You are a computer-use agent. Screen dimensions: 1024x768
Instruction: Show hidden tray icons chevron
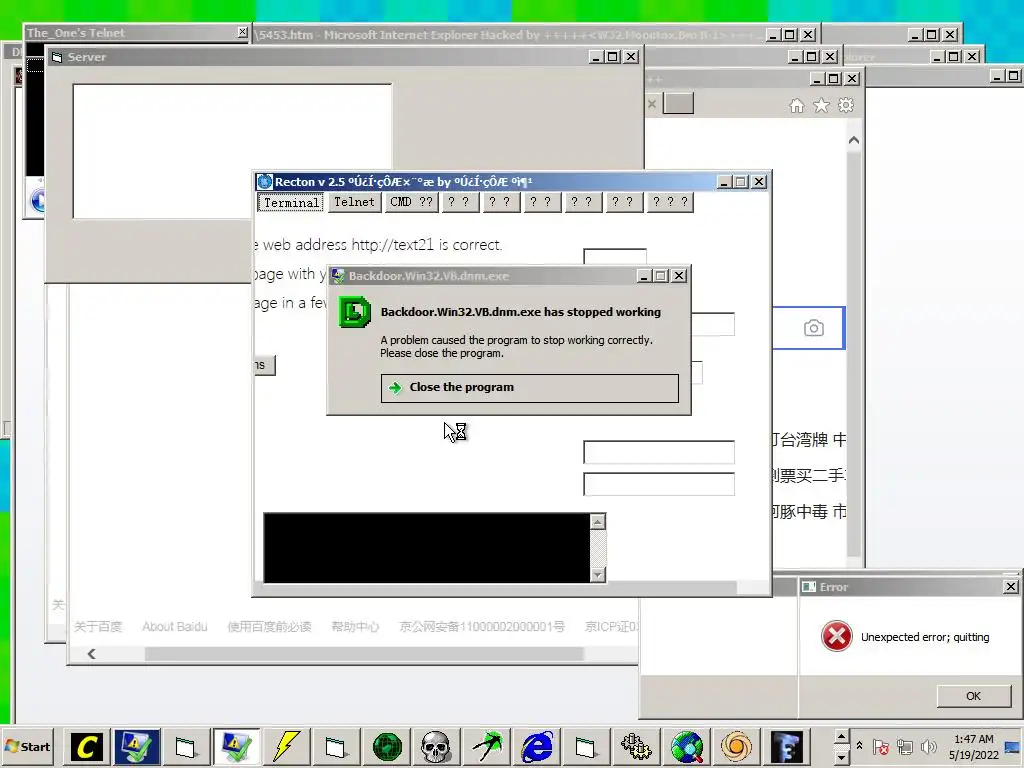[859, 745]
